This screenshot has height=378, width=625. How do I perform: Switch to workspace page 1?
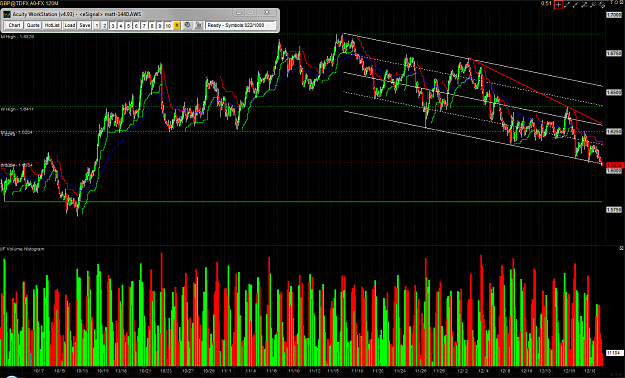[97, 26]
